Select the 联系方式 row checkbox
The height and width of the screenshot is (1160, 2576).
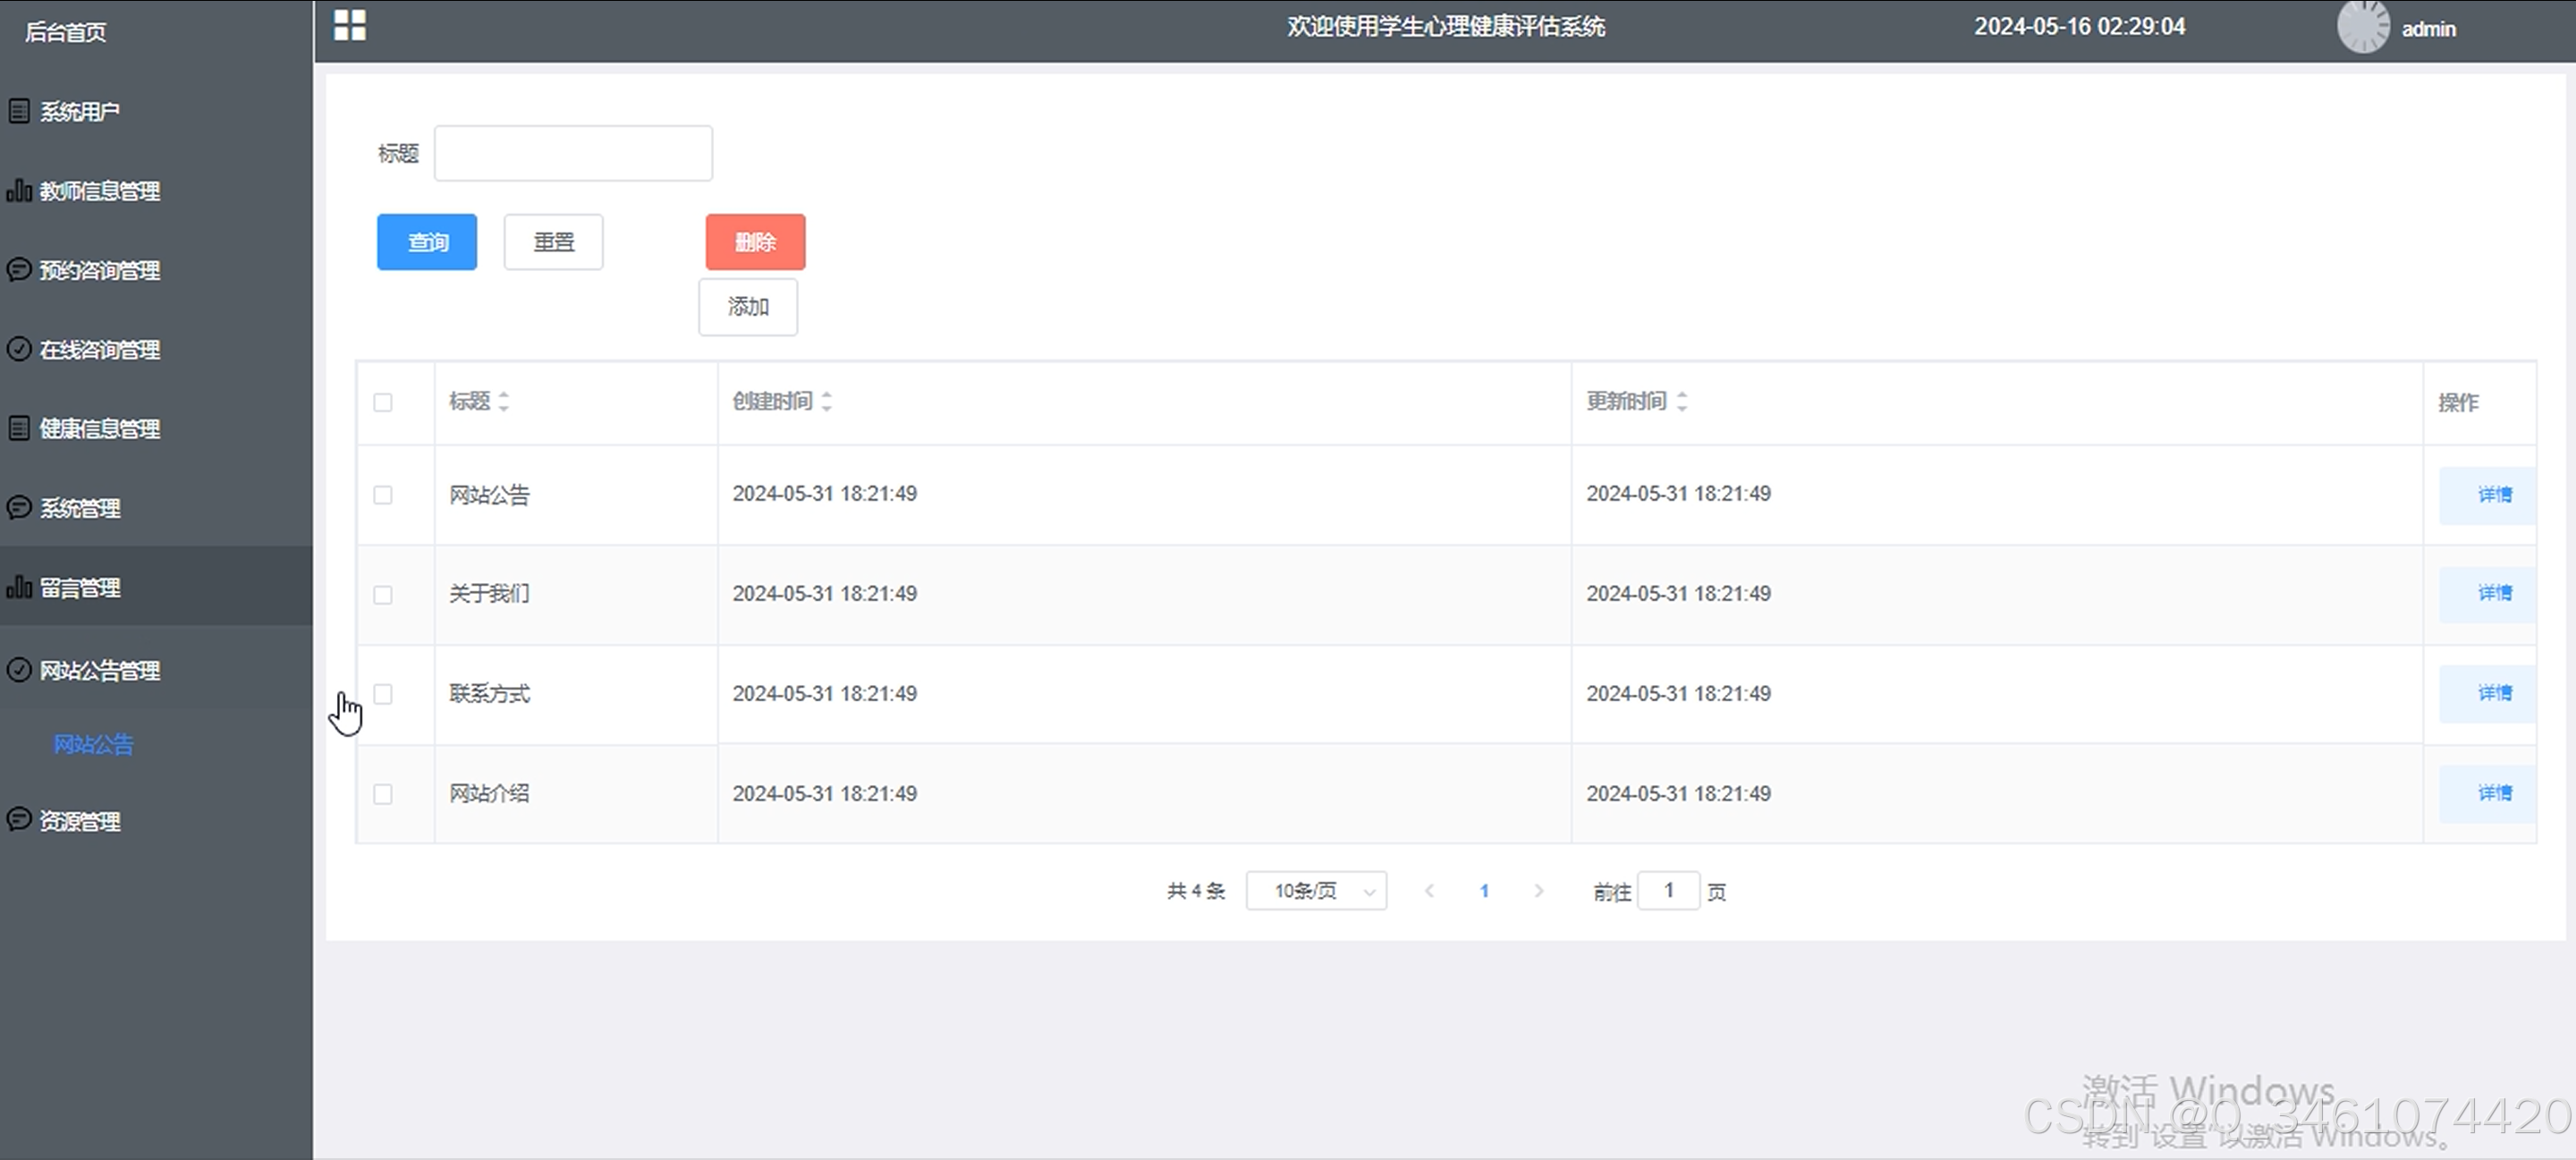point(383,694)
